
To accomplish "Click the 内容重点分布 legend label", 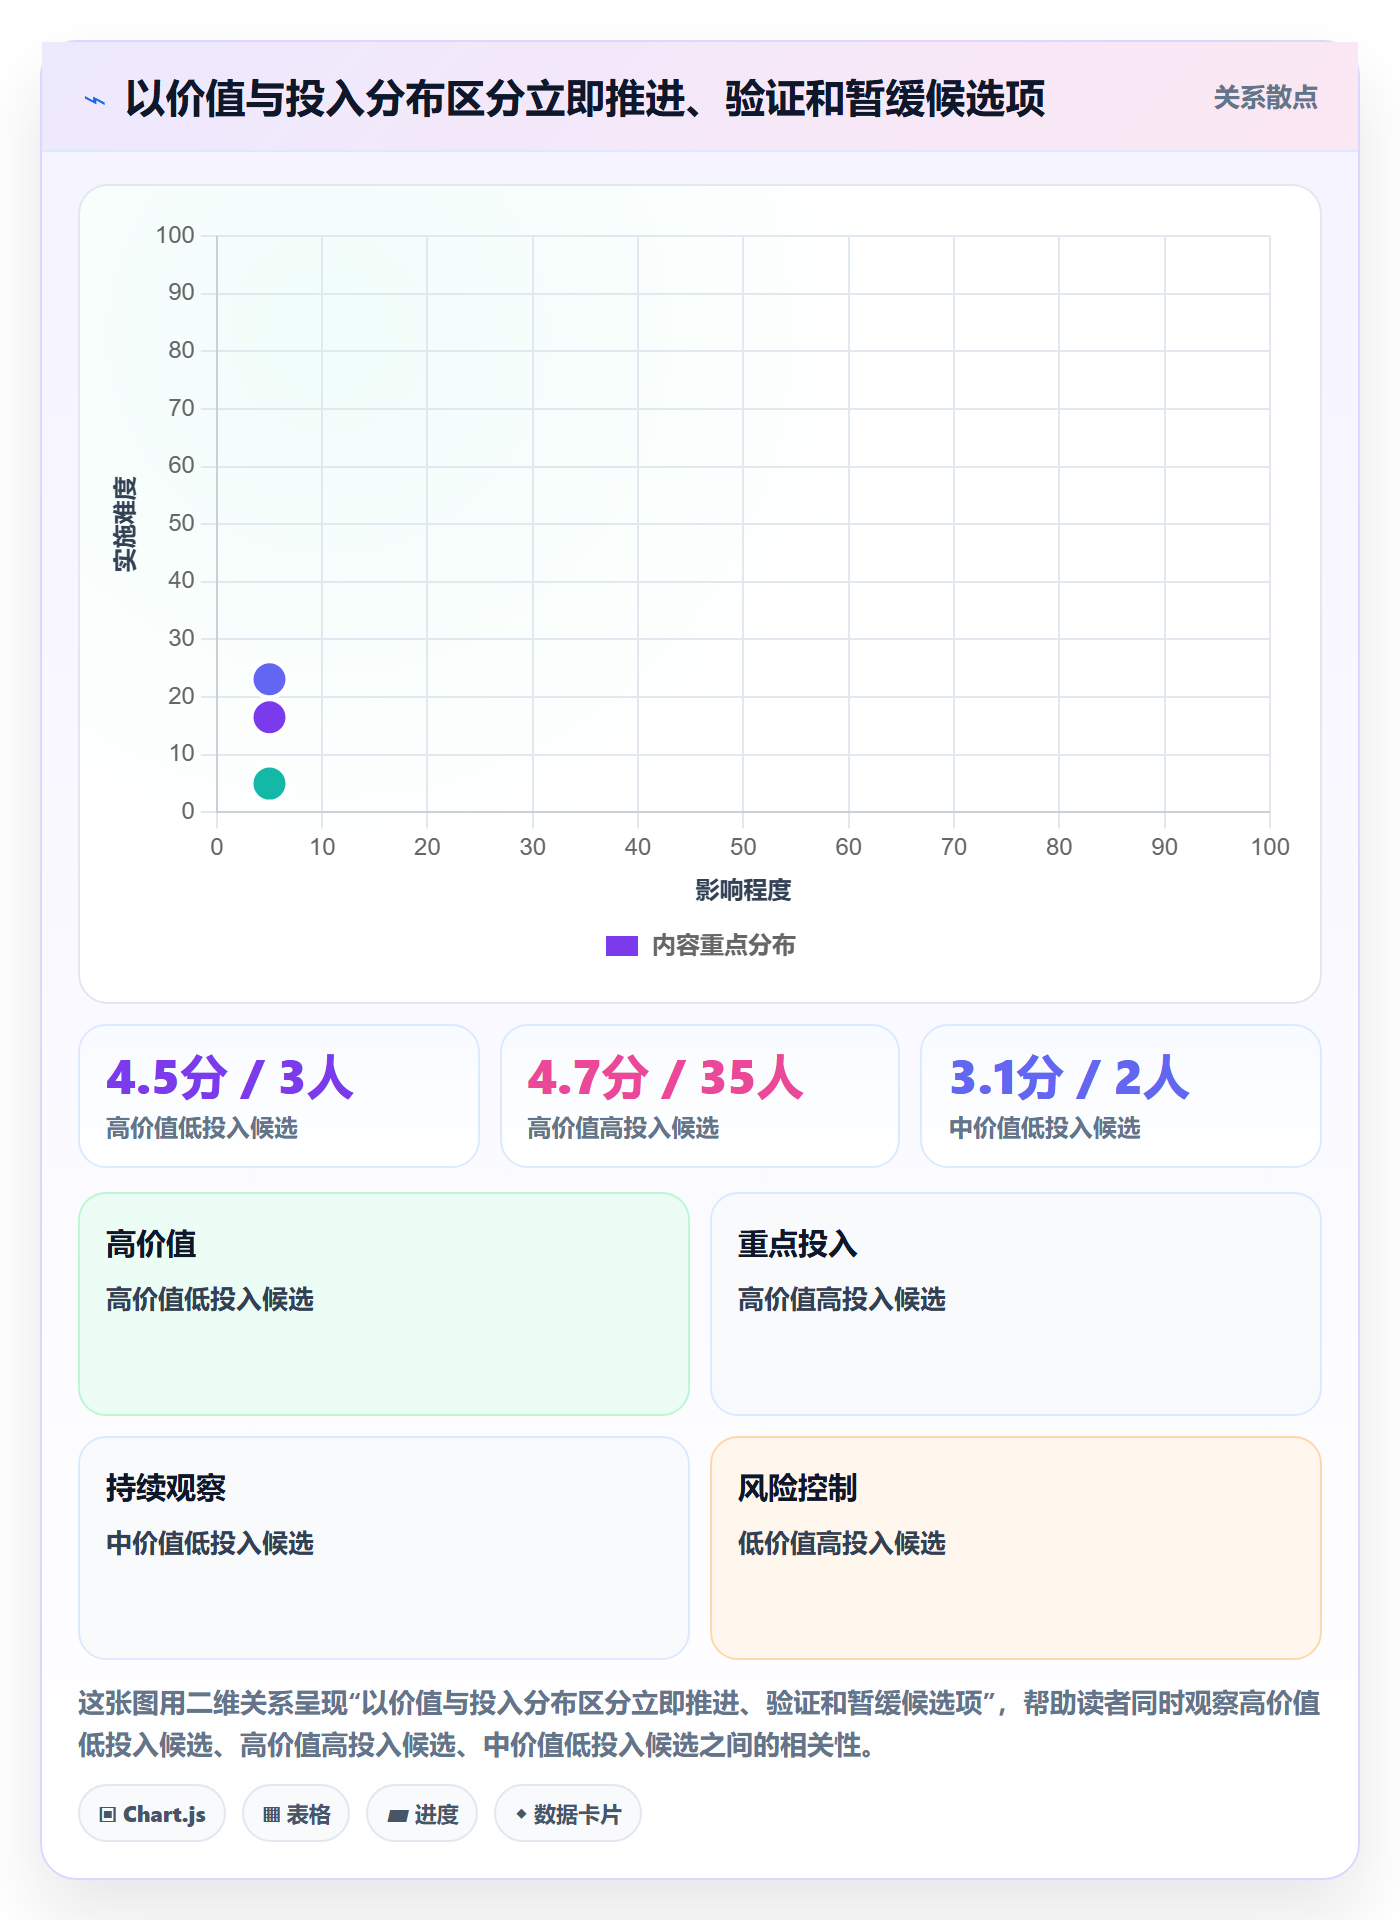I will click(723, 946).
